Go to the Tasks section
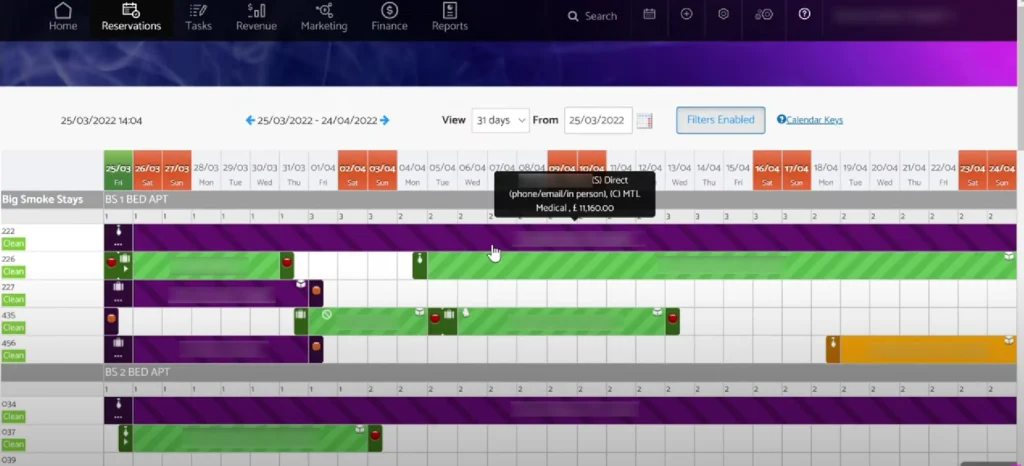This screenshot has height=466, width=1024. [x=198, y=17]
